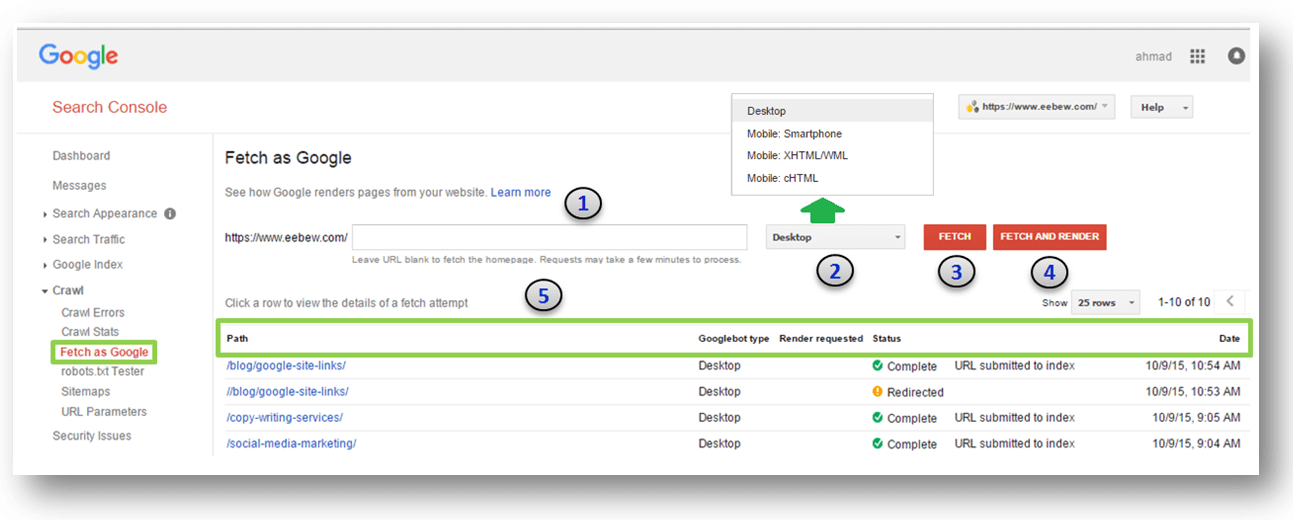
Task: Select Fetch as Google in sidebar
Action: (x=104, y=352)
